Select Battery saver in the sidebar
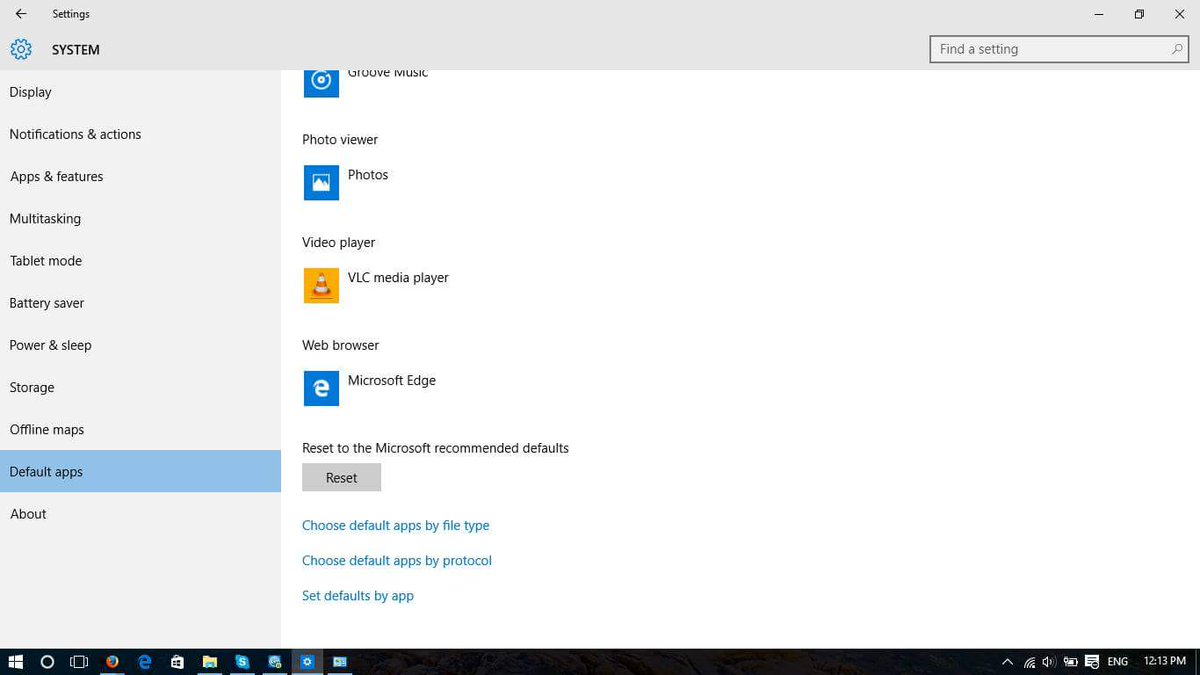The width and height of the screenshot is (1200, 675). point(47,303)
